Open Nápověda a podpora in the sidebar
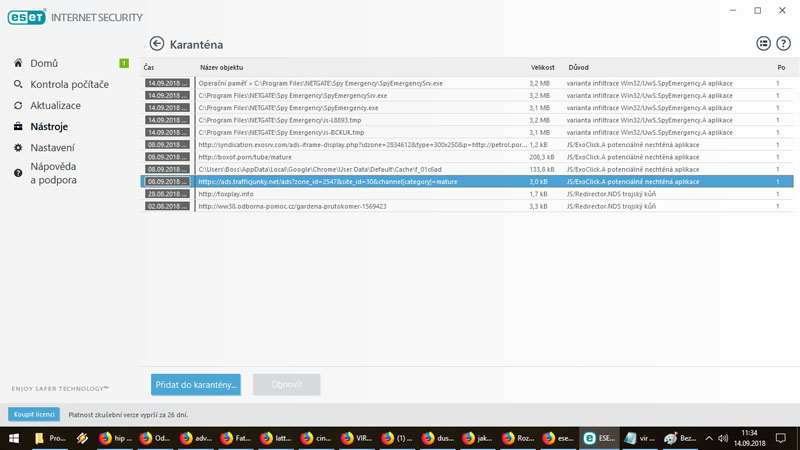 tap(53, 173)
